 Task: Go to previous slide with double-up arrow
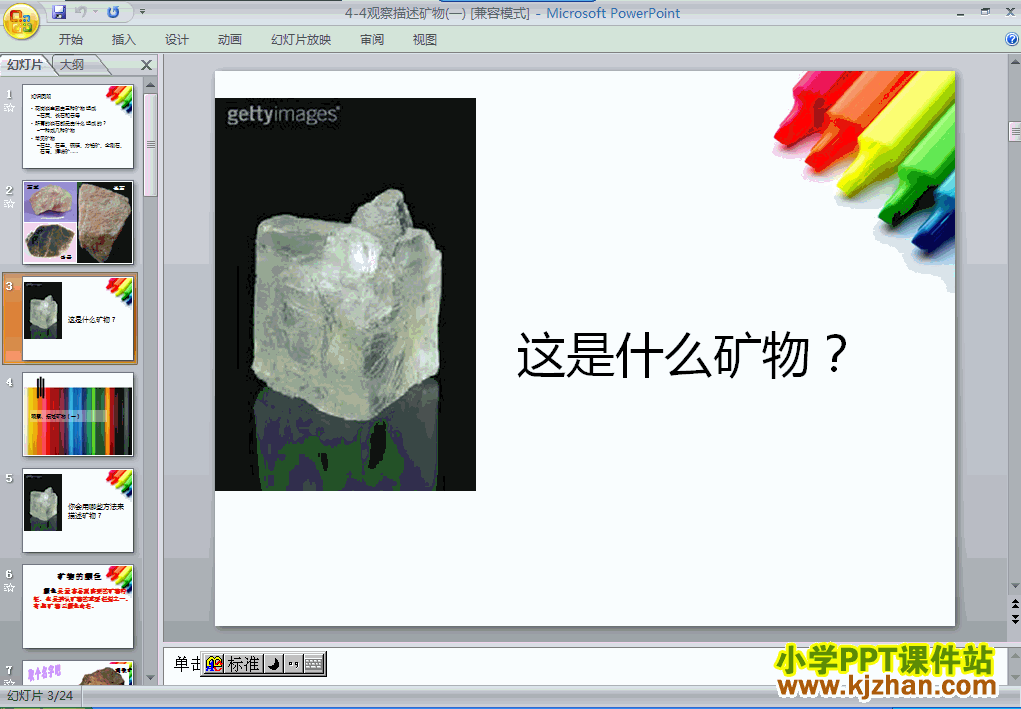pos(1014,604)
